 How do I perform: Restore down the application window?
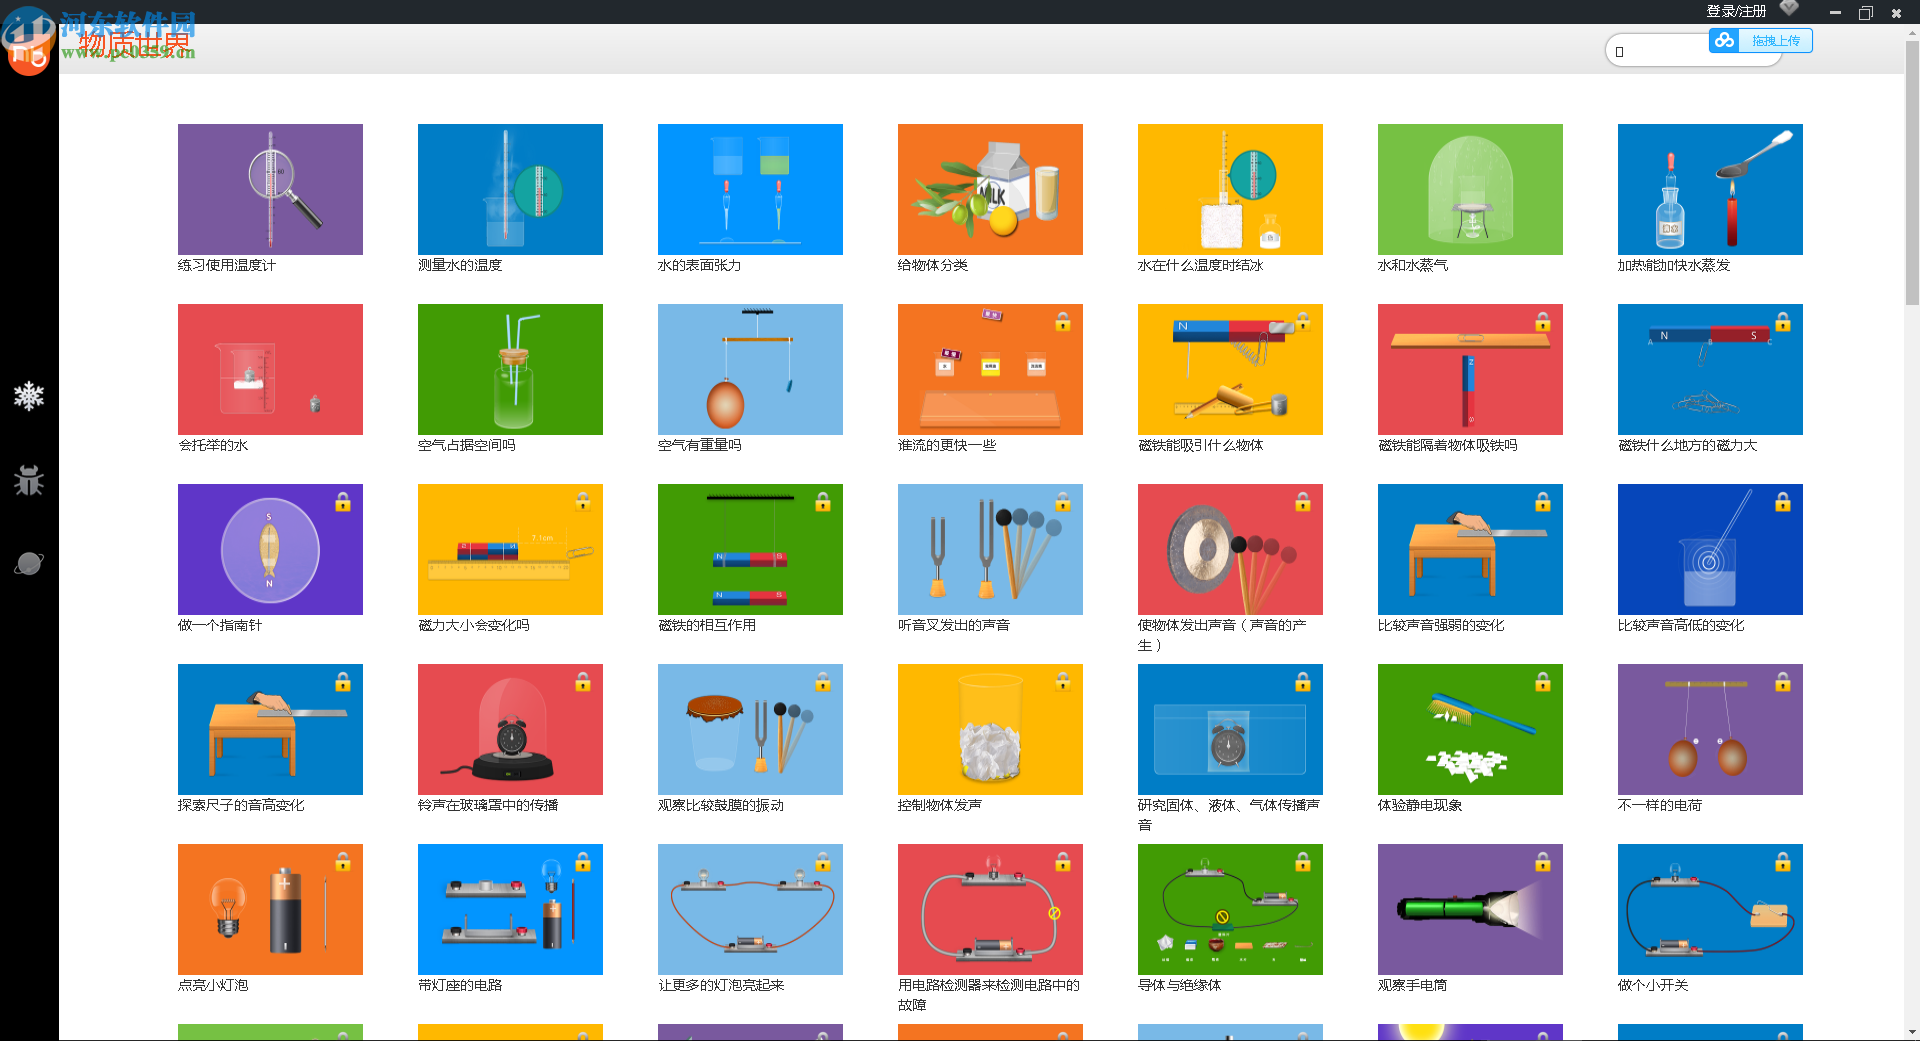point(1865,13)
